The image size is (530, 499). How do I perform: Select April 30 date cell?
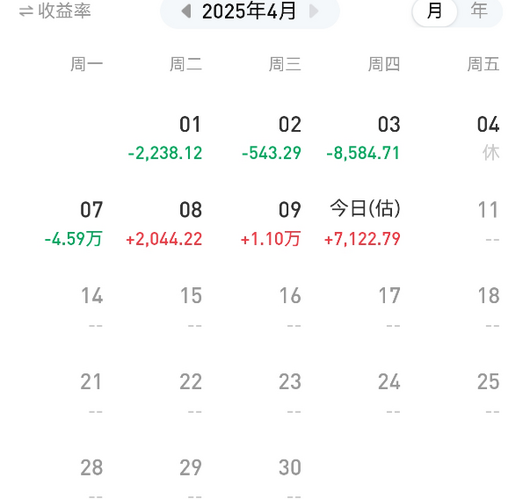click(290, 478)
